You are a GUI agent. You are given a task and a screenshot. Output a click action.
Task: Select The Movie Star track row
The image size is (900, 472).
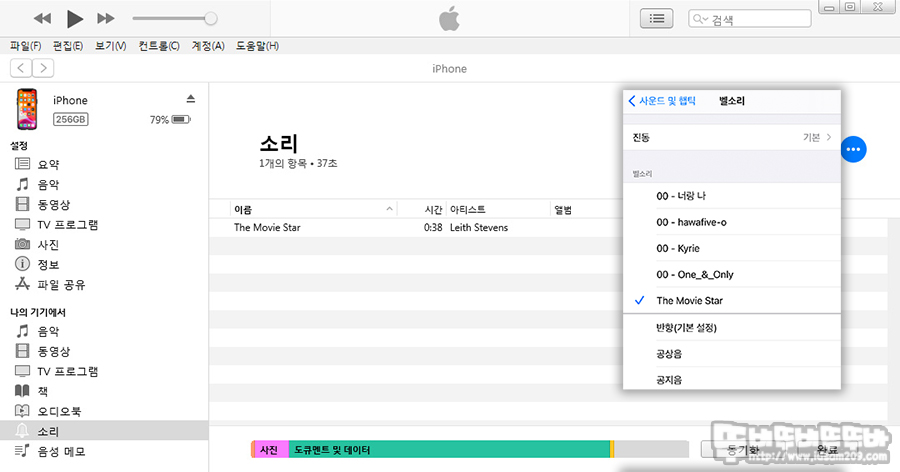416,227
